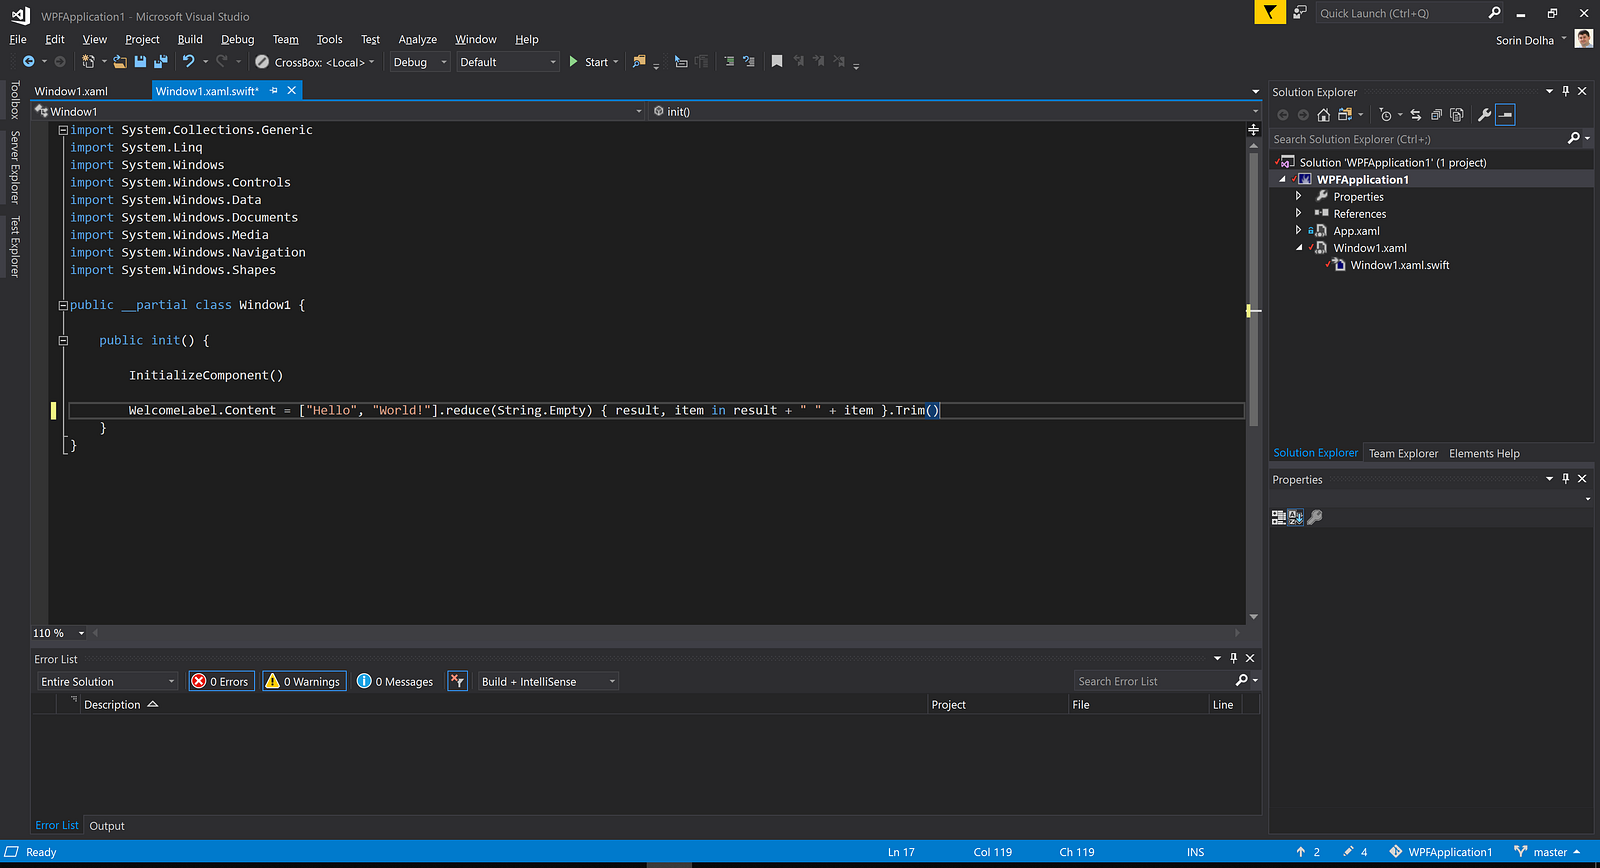
Task: Click Pending Changes Filter clock icon
Action: 1385,115
